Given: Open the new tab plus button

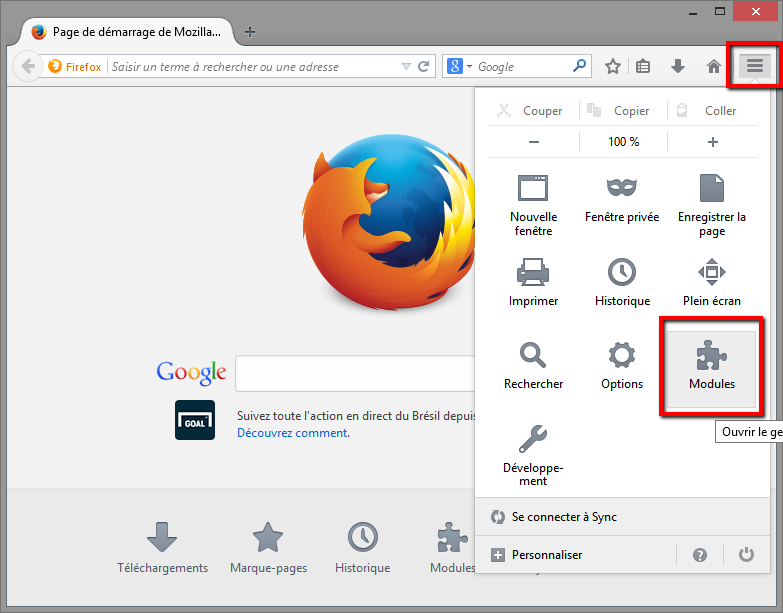Looking at the screenshot, I should coord(250,32).
